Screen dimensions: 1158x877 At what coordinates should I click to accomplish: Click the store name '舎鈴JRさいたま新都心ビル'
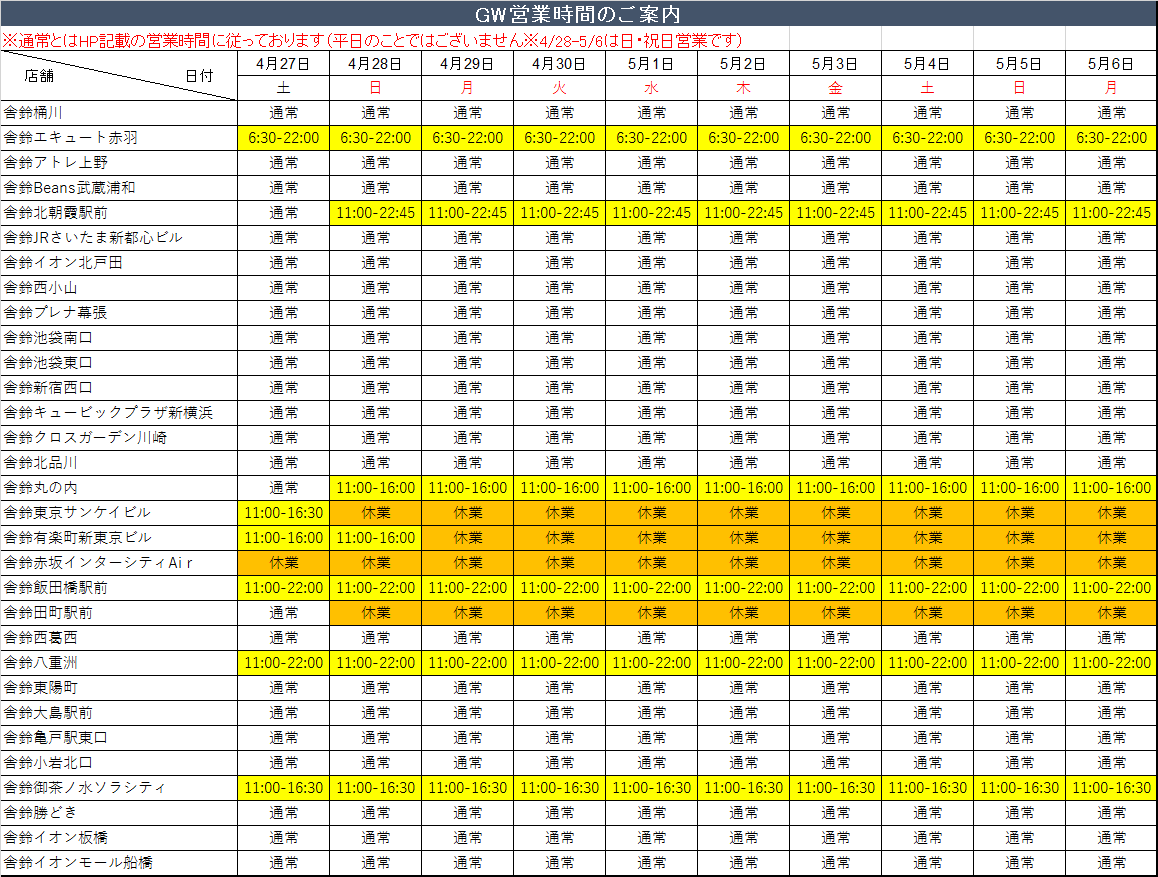(x=93, y=238)
